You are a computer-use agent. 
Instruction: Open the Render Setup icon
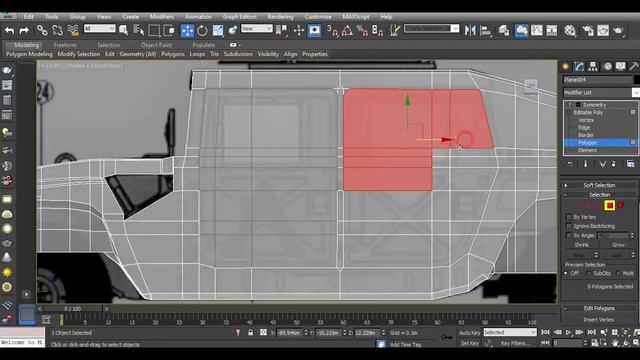click(588, 30)
